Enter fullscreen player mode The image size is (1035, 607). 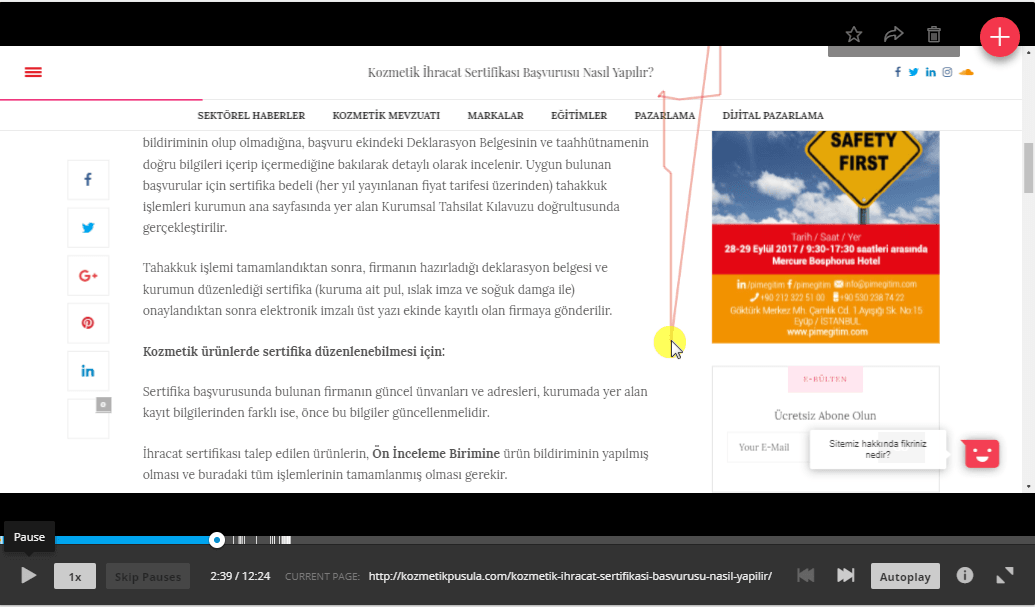click(x=1005, y=575)
